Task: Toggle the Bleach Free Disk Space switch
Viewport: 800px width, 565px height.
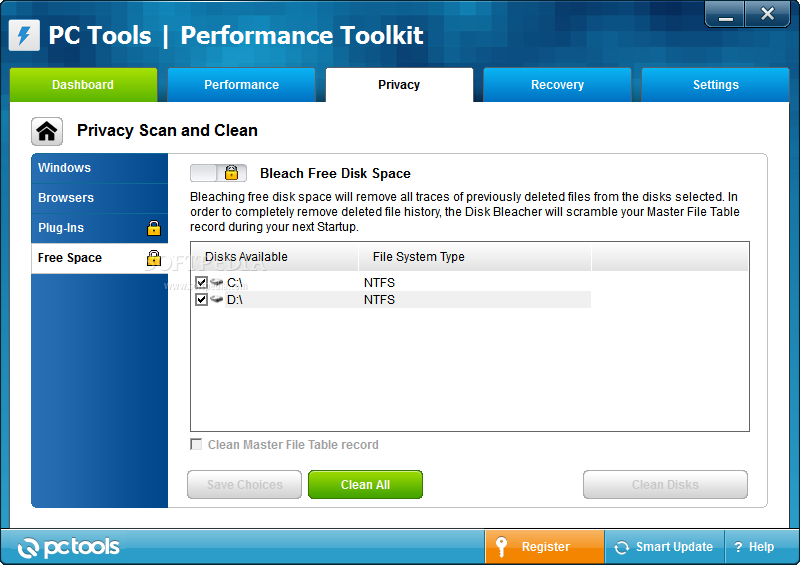Action: [218, 173]
